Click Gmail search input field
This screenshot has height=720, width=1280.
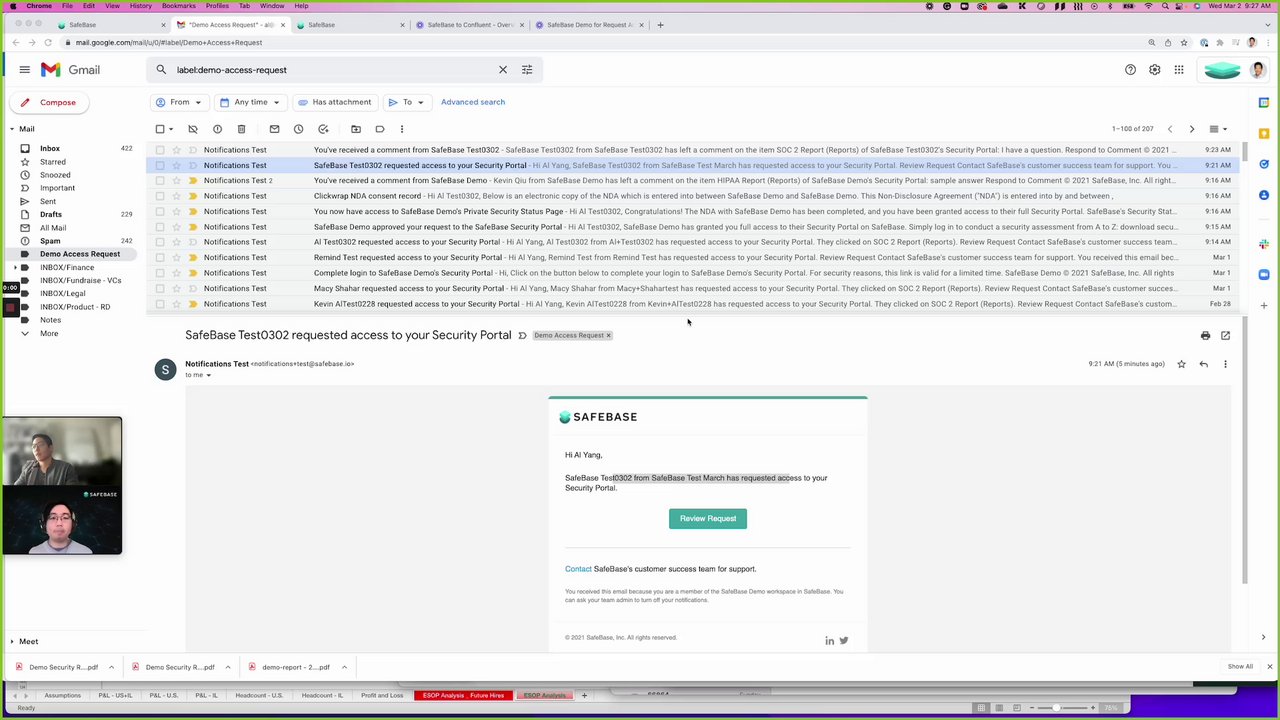pyautogui.click(x=335, y=70)
